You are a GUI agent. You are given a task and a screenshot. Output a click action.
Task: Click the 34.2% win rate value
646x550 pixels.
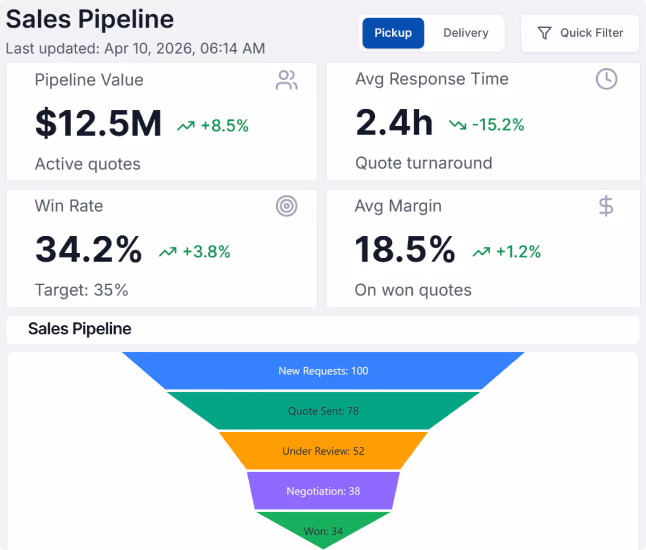click(89, 249)
